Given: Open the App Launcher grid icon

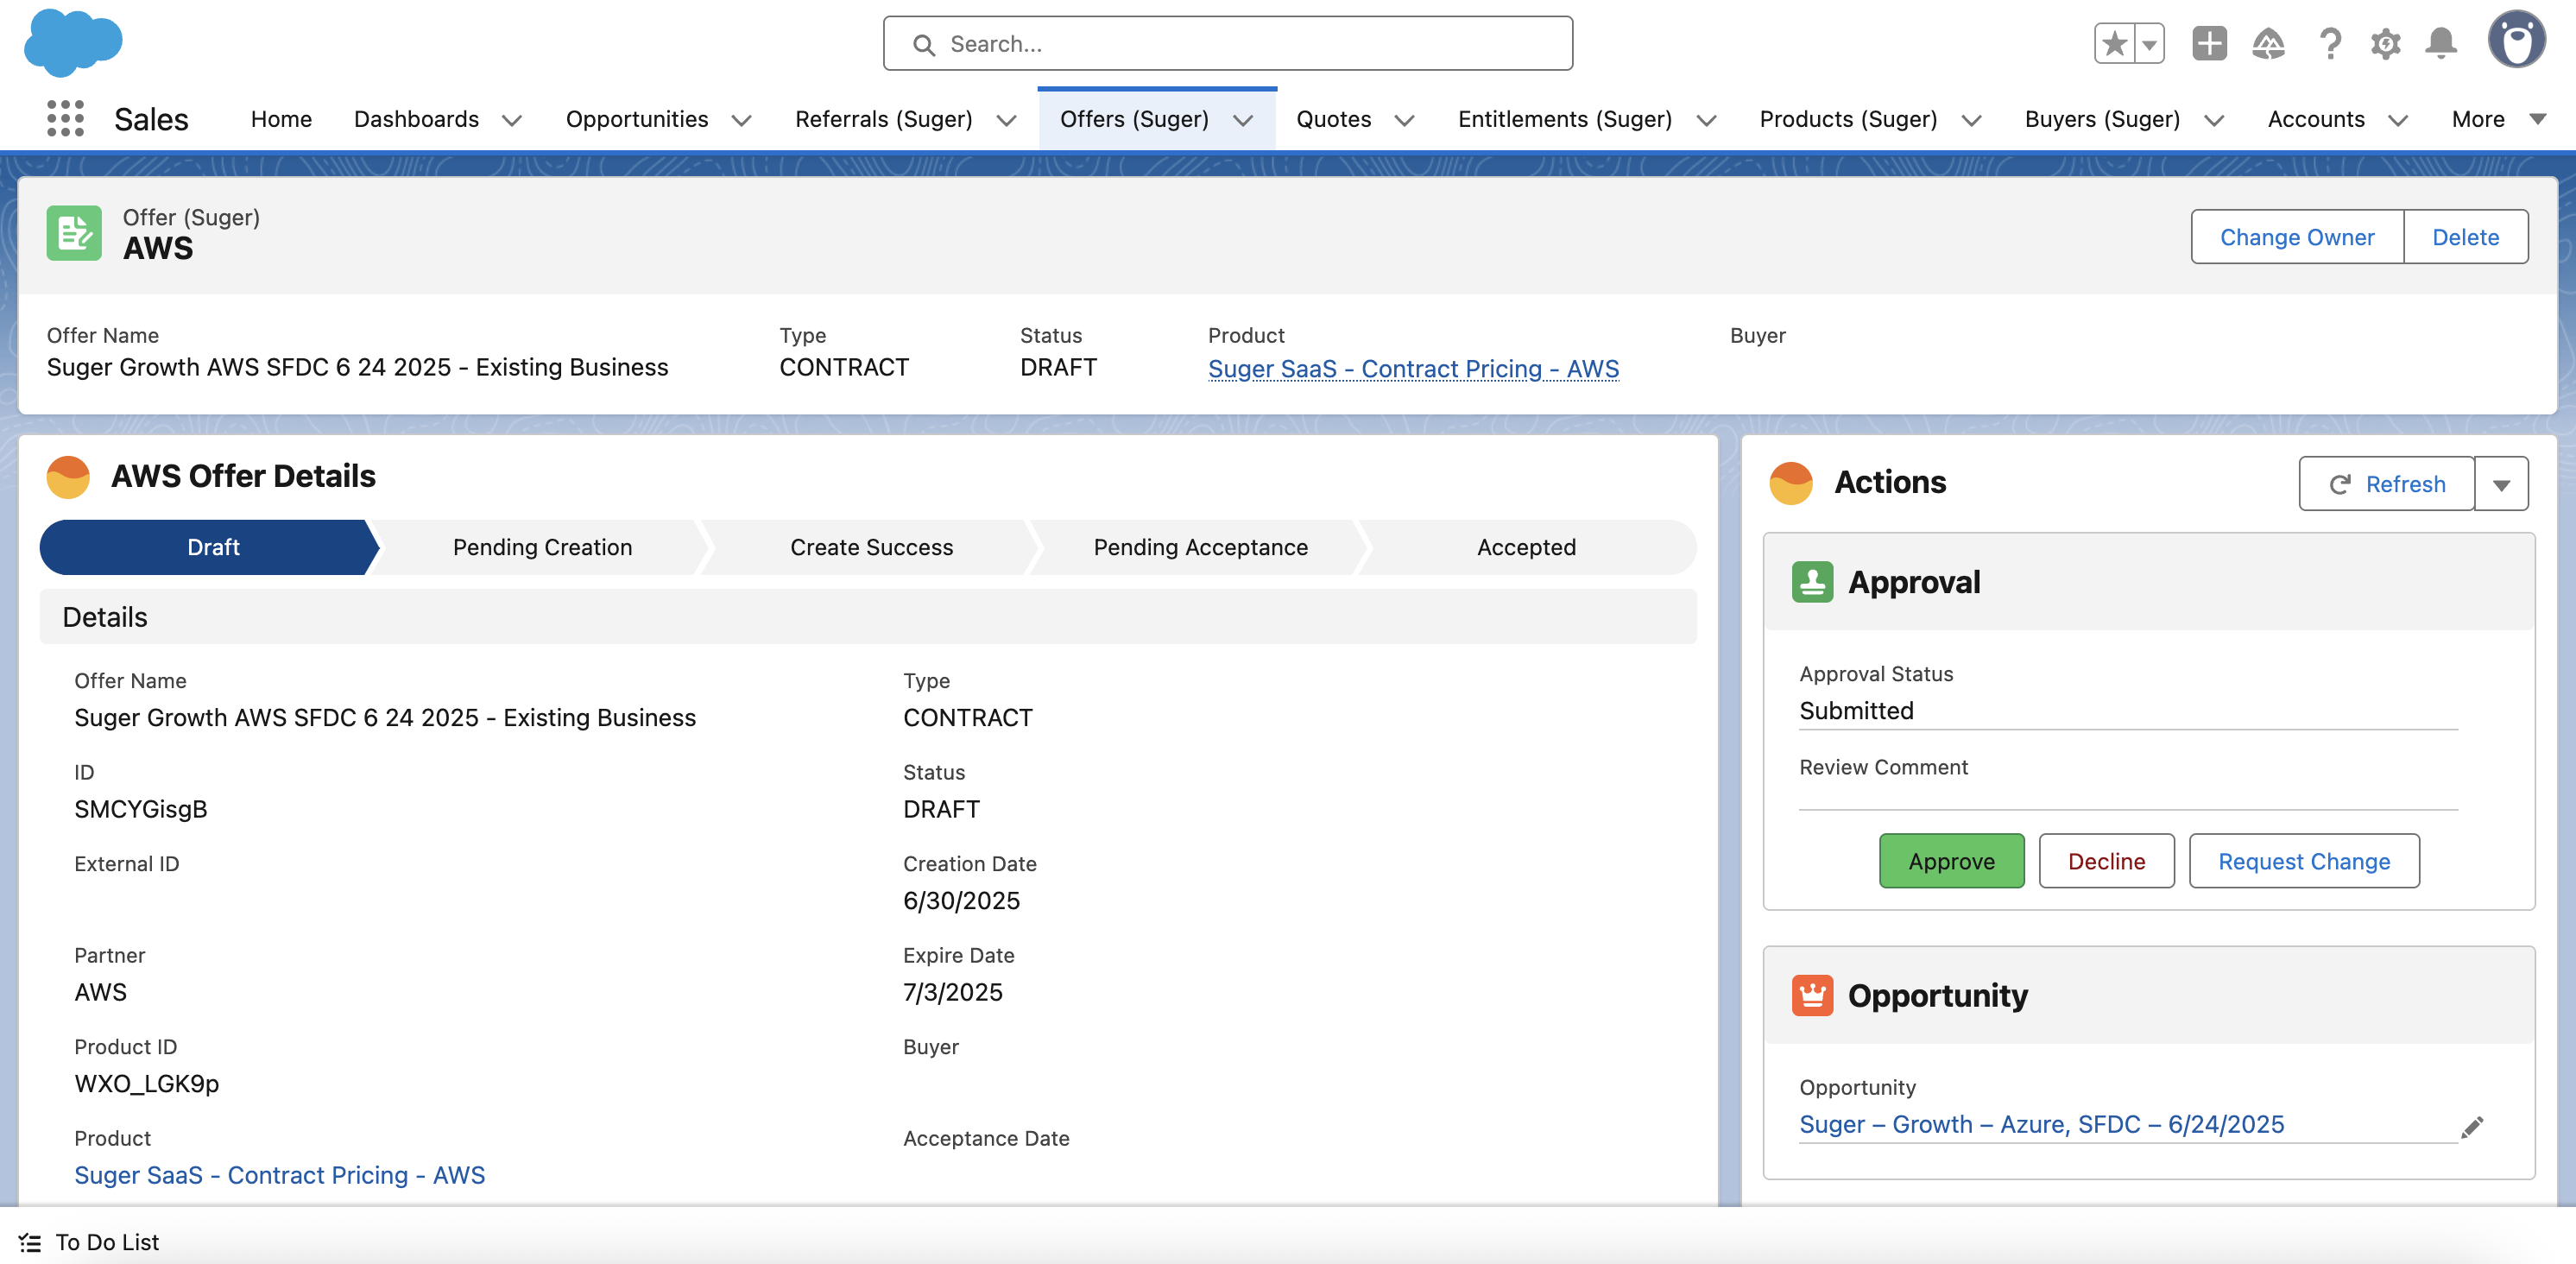Looking at the screenshot, I should tap(65, 118).
